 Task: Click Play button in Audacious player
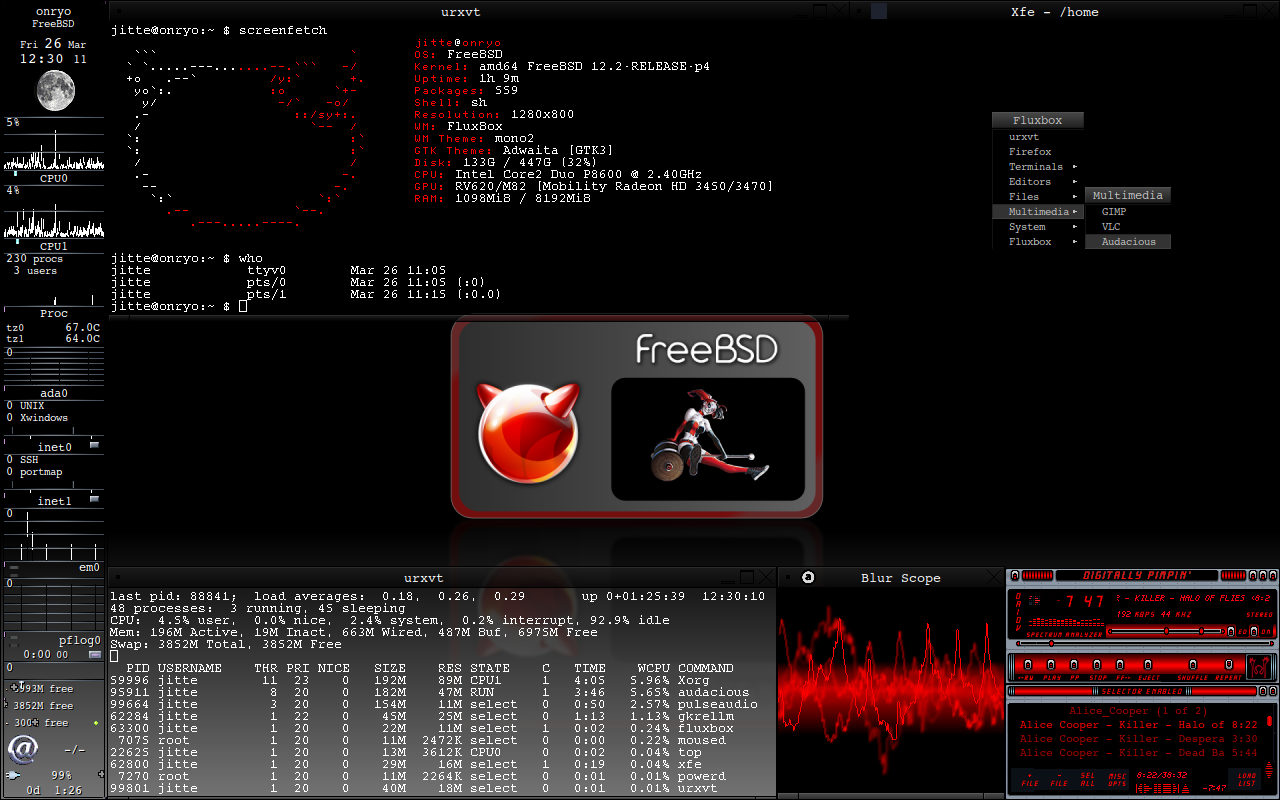click(x=1051, y=664)
